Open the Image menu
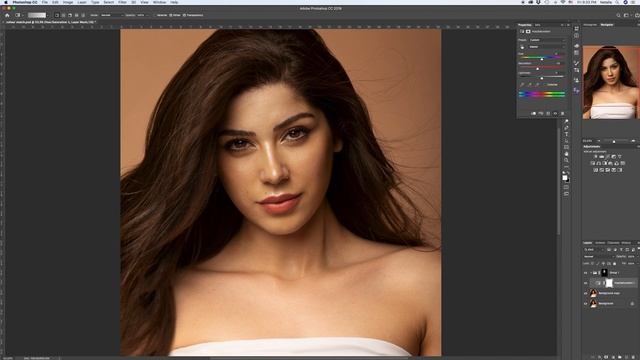This screenshot has height=360, width=640. tap(68, 2)
